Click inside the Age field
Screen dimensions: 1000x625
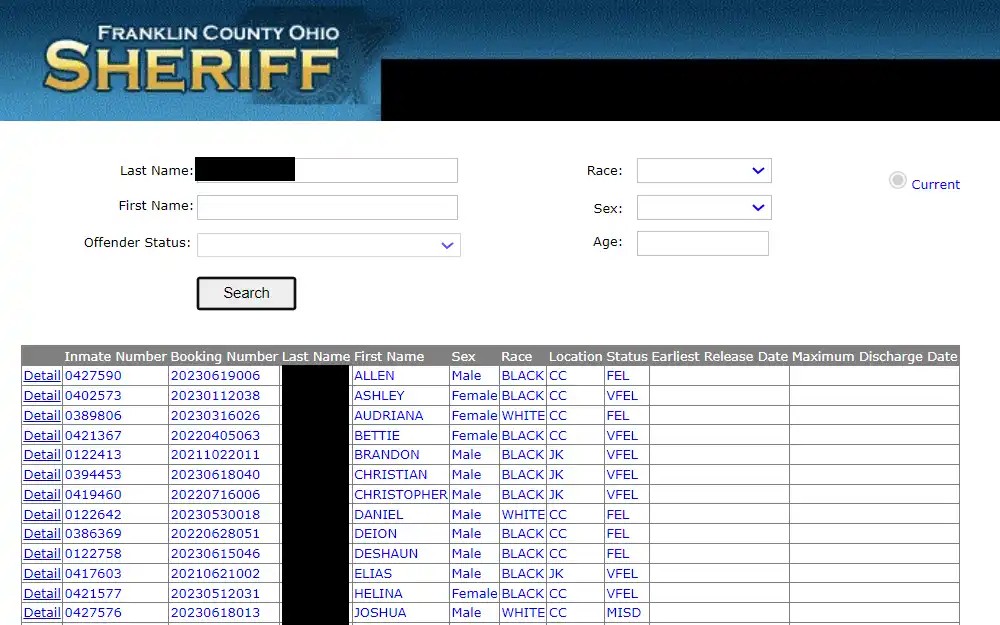click(x=702, y=243)
